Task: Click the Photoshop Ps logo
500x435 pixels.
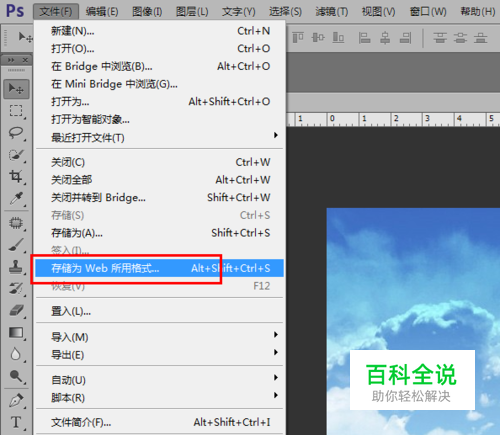Action: [x=15, y=11]
